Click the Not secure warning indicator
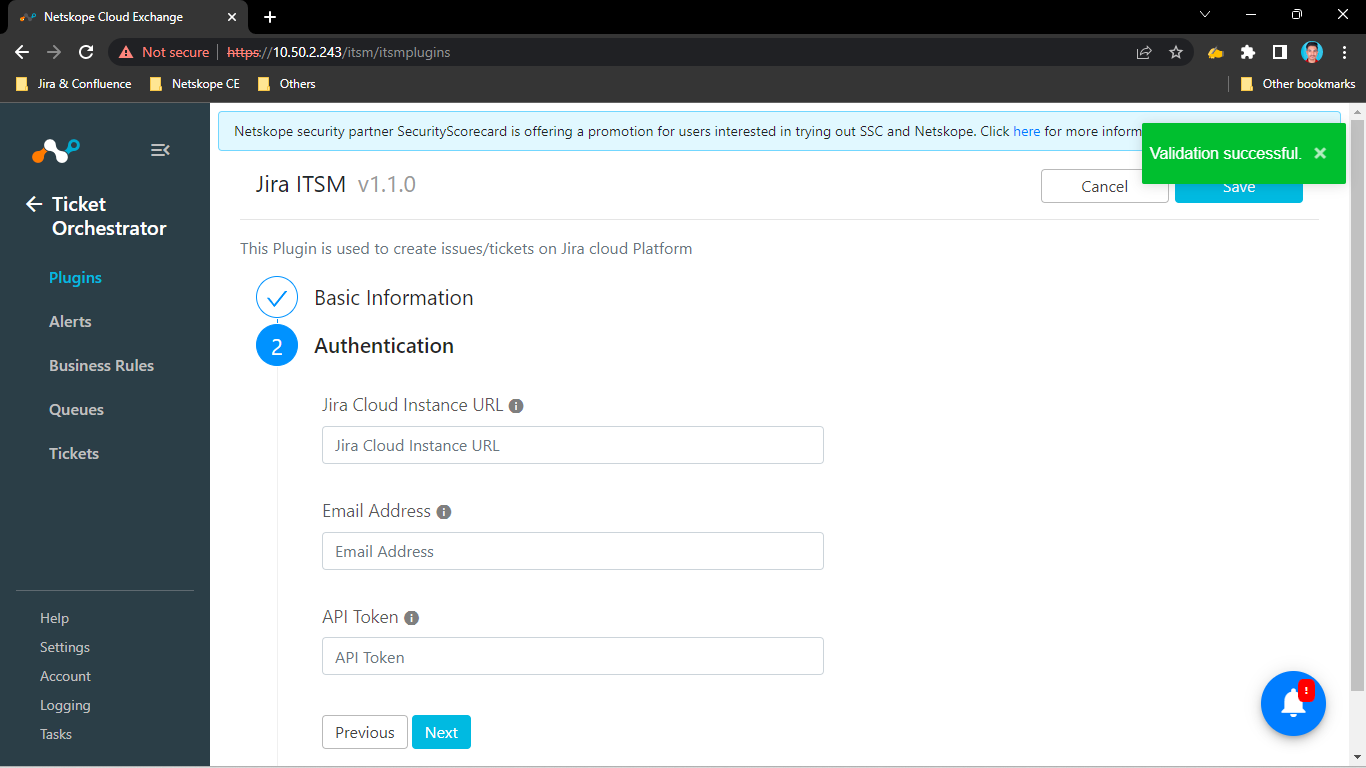This screenshot has height=768, width=1366. 164,52
